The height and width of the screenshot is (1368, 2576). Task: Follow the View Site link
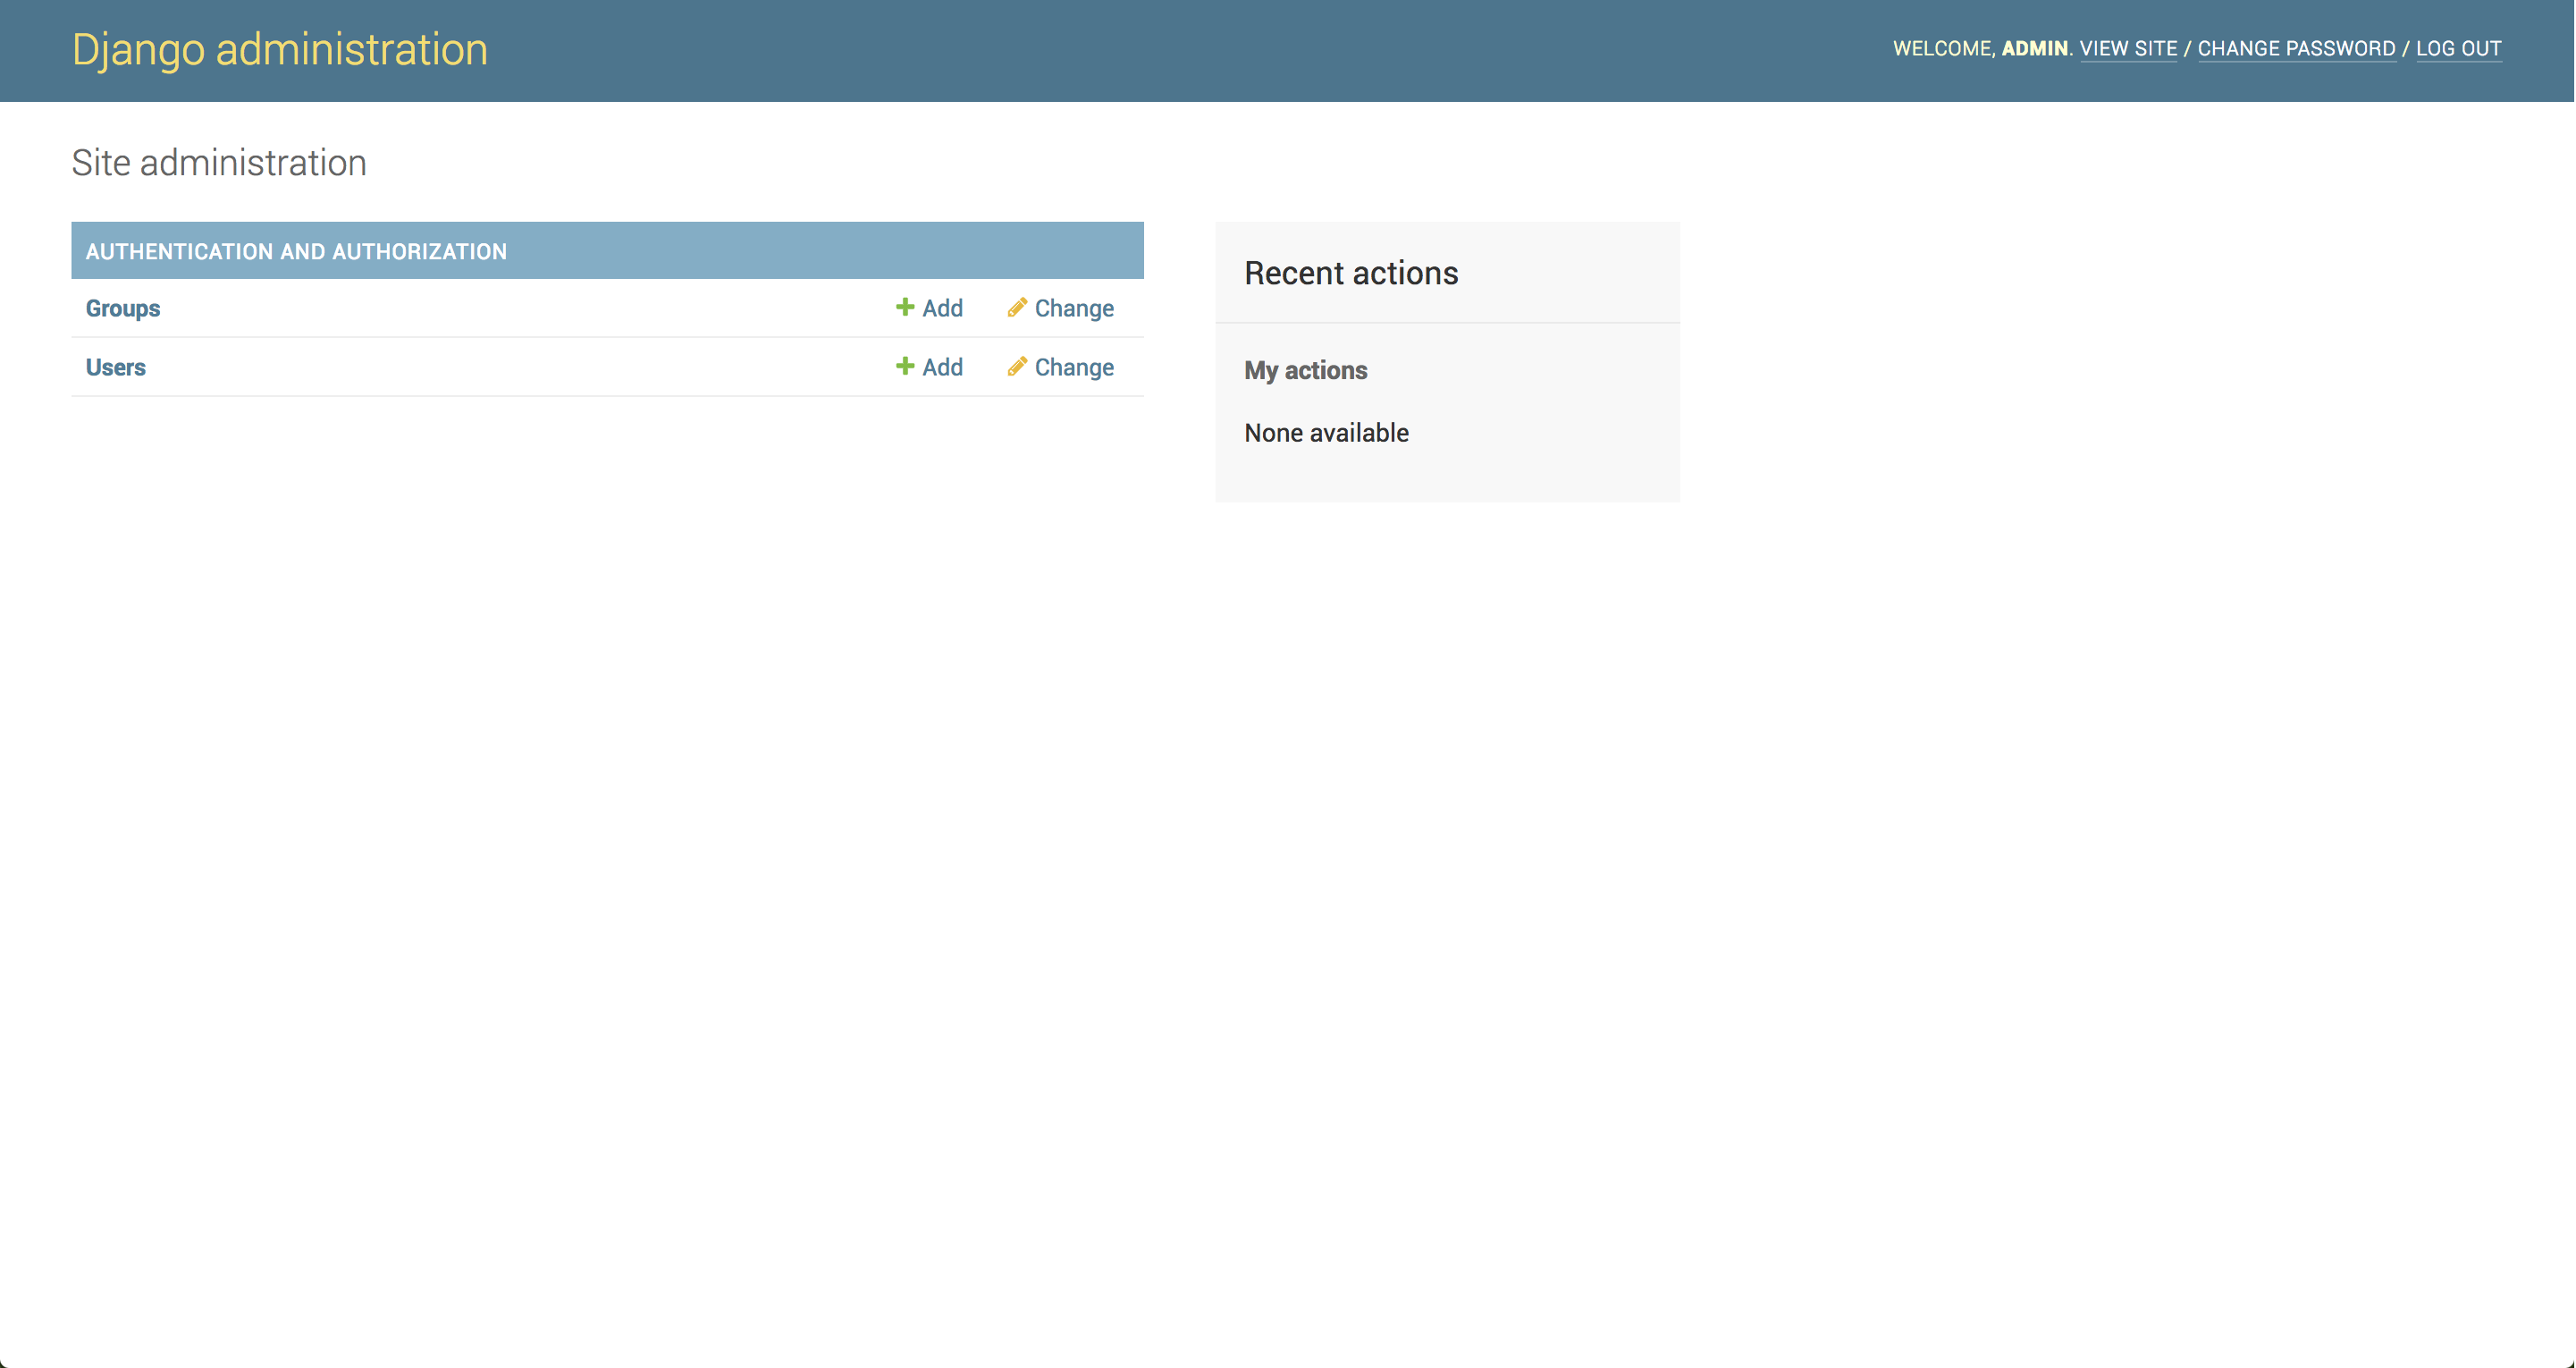pyautogui.click(x=2127, y=48)
